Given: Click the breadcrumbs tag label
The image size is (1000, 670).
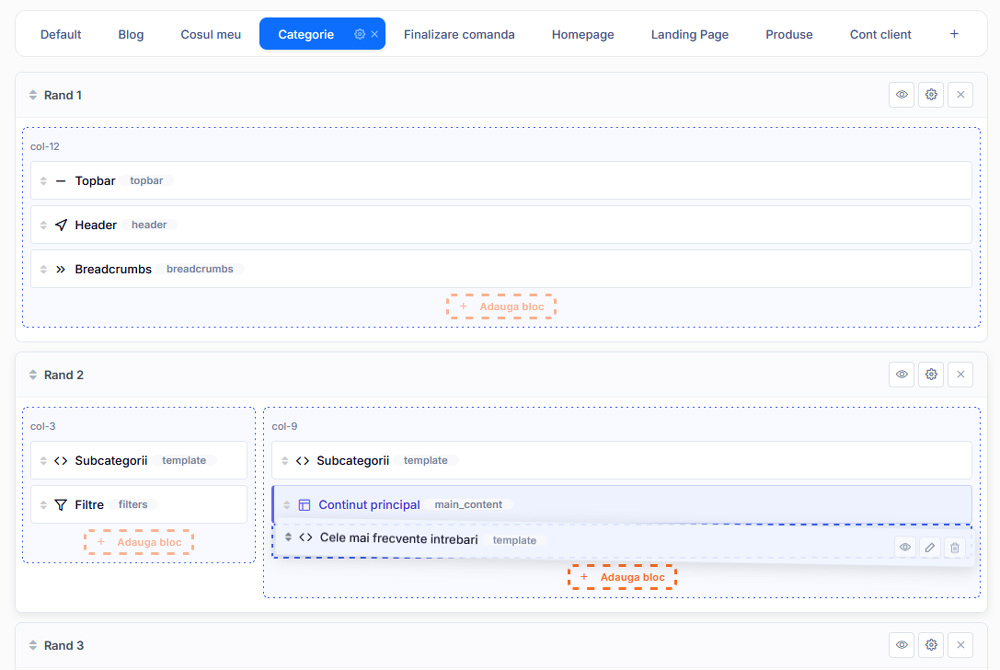Looking at the screenshot, I should [200, 269].
